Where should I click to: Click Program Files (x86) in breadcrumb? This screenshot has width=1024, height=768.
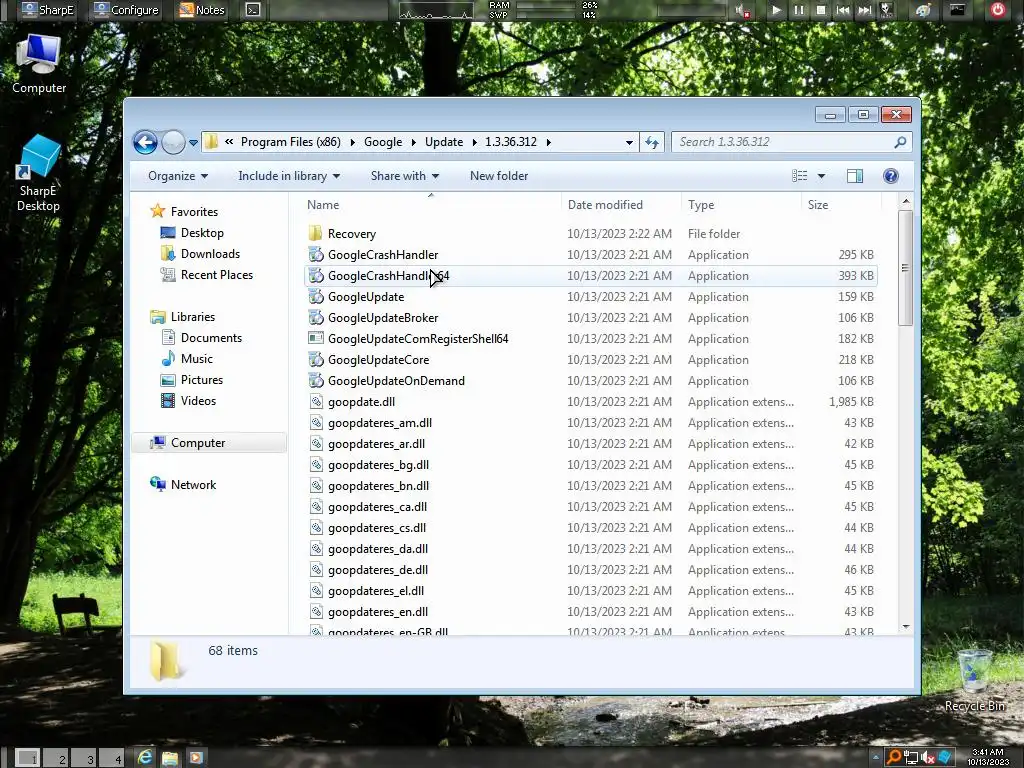(291, 142)
